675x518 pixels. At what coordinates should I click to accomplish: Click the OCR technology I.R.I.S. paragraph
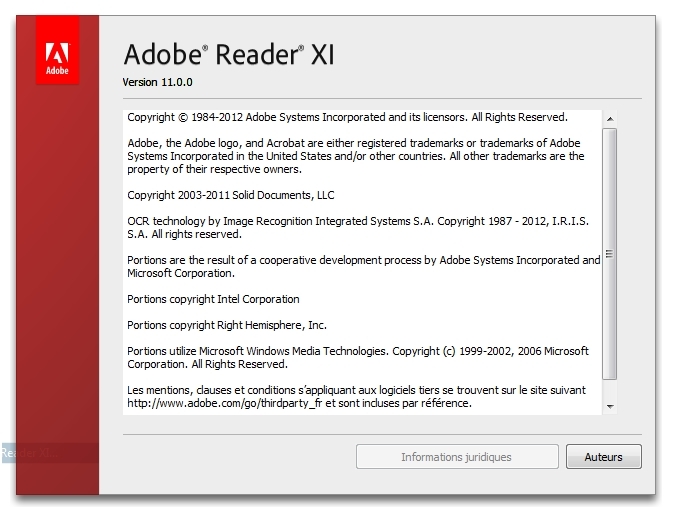[358, 228]
